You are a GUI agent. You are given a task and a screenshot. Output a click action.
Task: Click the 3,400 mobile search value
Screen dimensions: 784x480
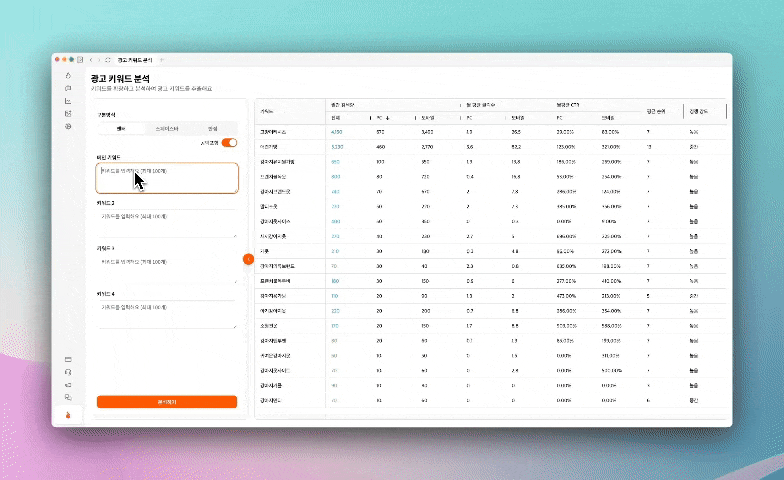pos(427,132)
